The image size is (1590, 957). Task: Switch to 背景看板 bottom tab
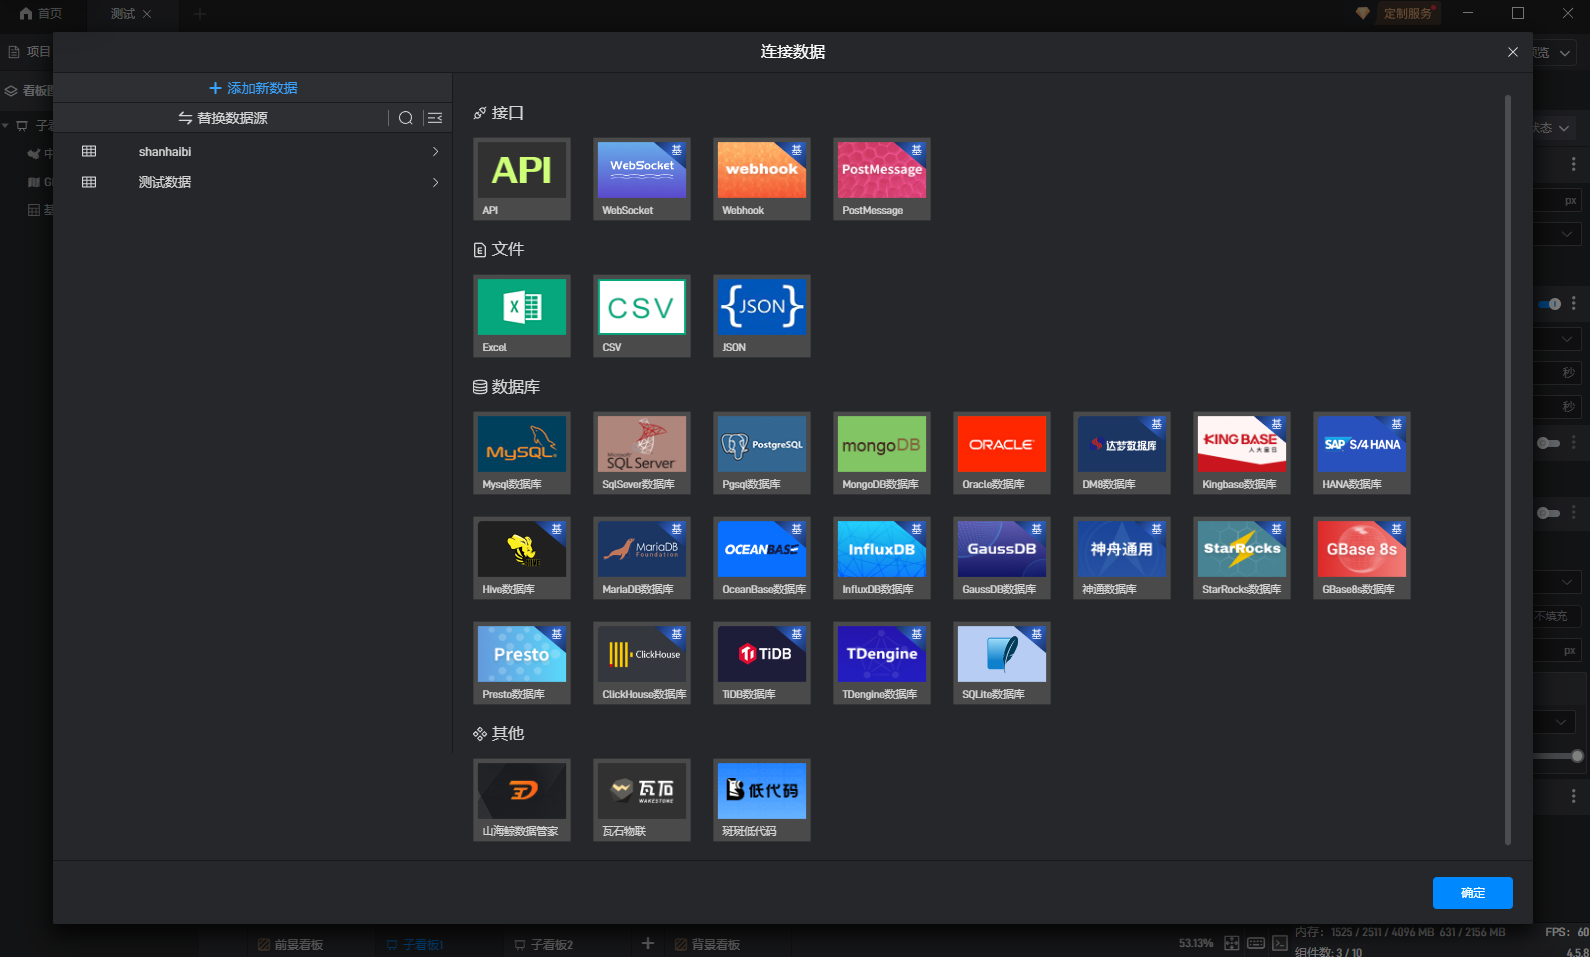(x=707, y=944)
